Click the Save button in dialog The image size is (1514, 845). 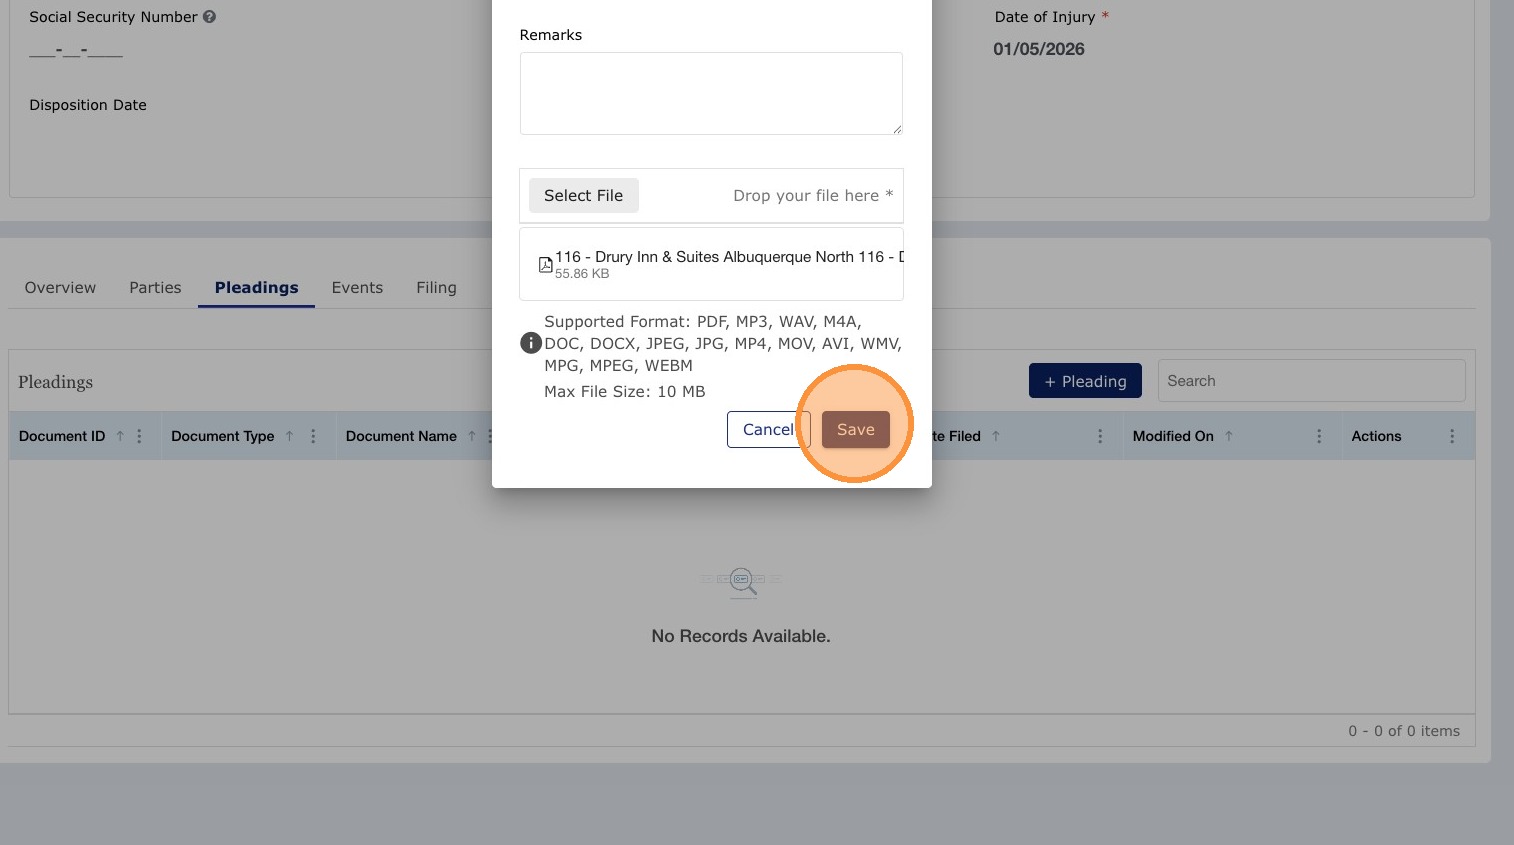pos(855,430)
